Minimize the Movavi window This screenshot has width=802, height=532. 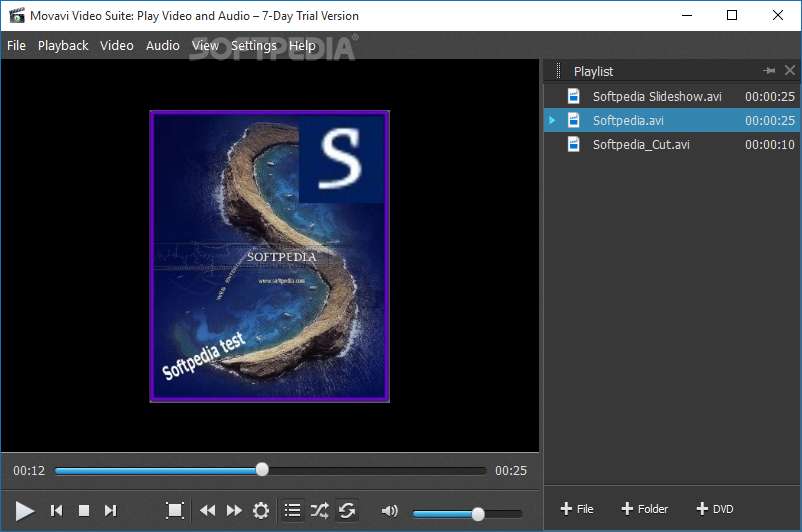tap(686, 15)
